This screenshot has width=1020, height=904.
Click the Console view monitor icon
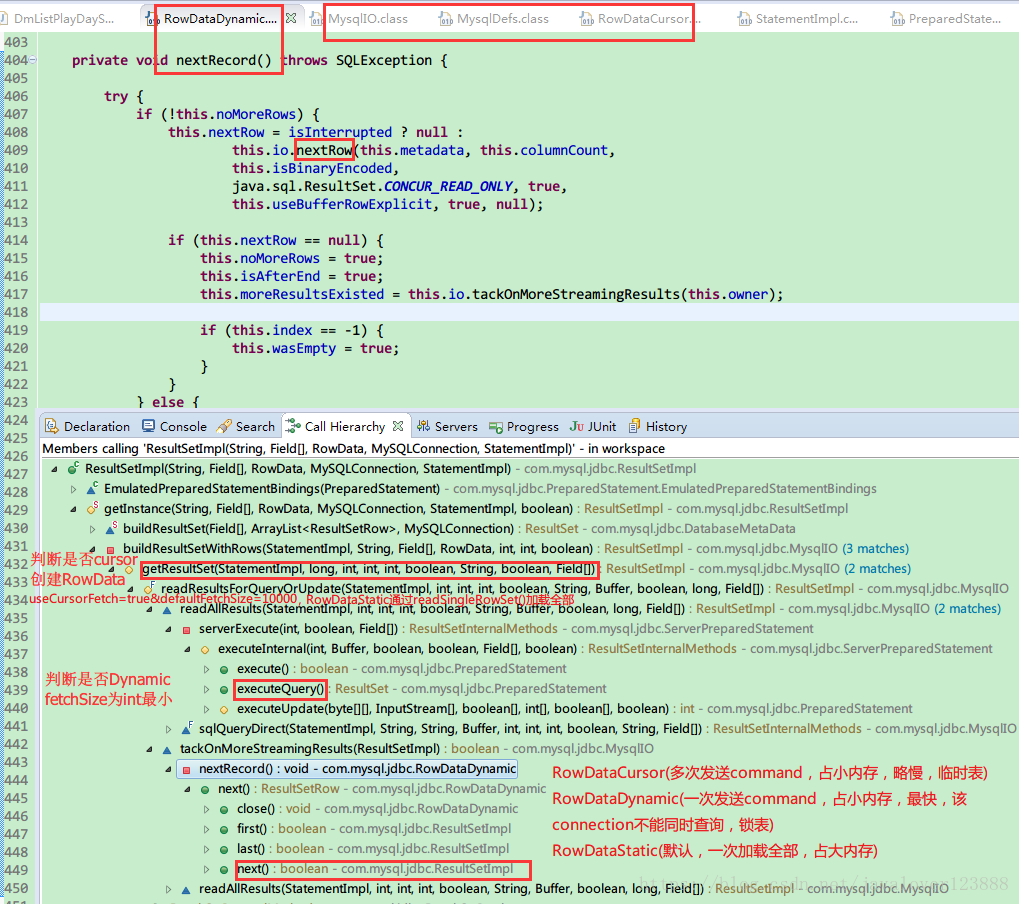pyautogui.click(x=148, y=426)
